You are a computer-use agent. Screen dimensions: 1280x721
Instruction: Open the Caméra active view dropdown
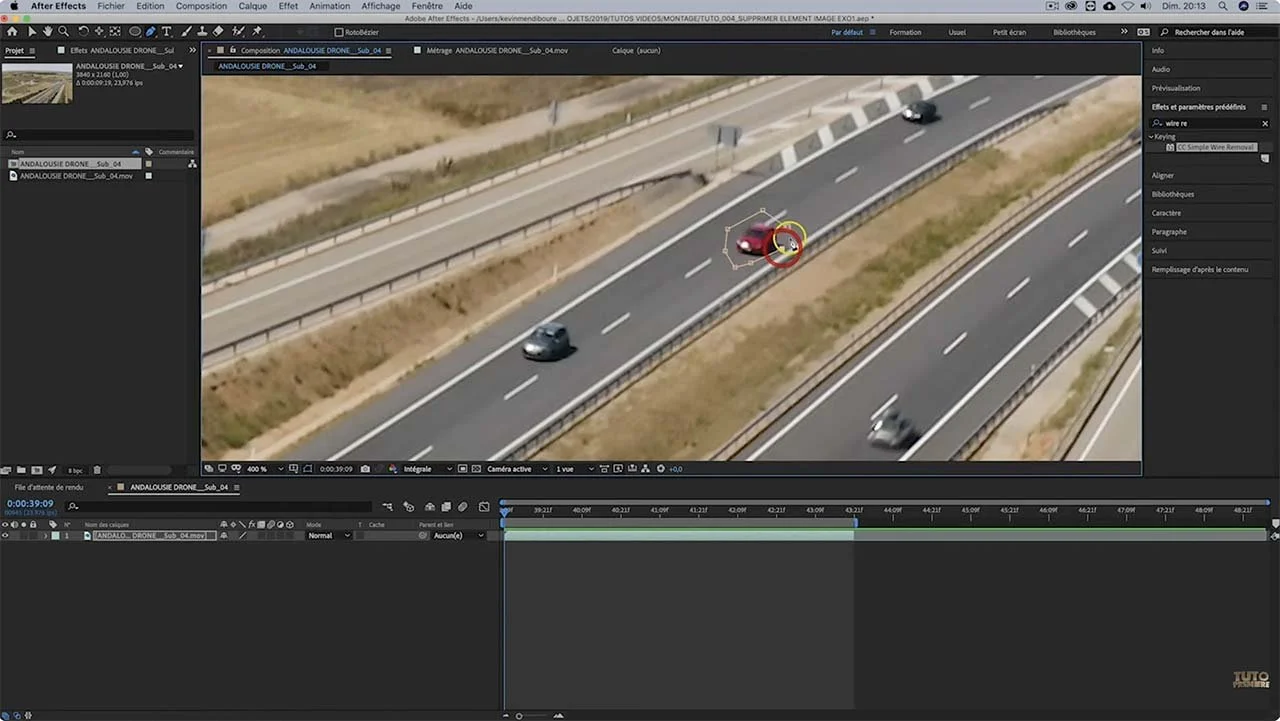tap(514, 468)
